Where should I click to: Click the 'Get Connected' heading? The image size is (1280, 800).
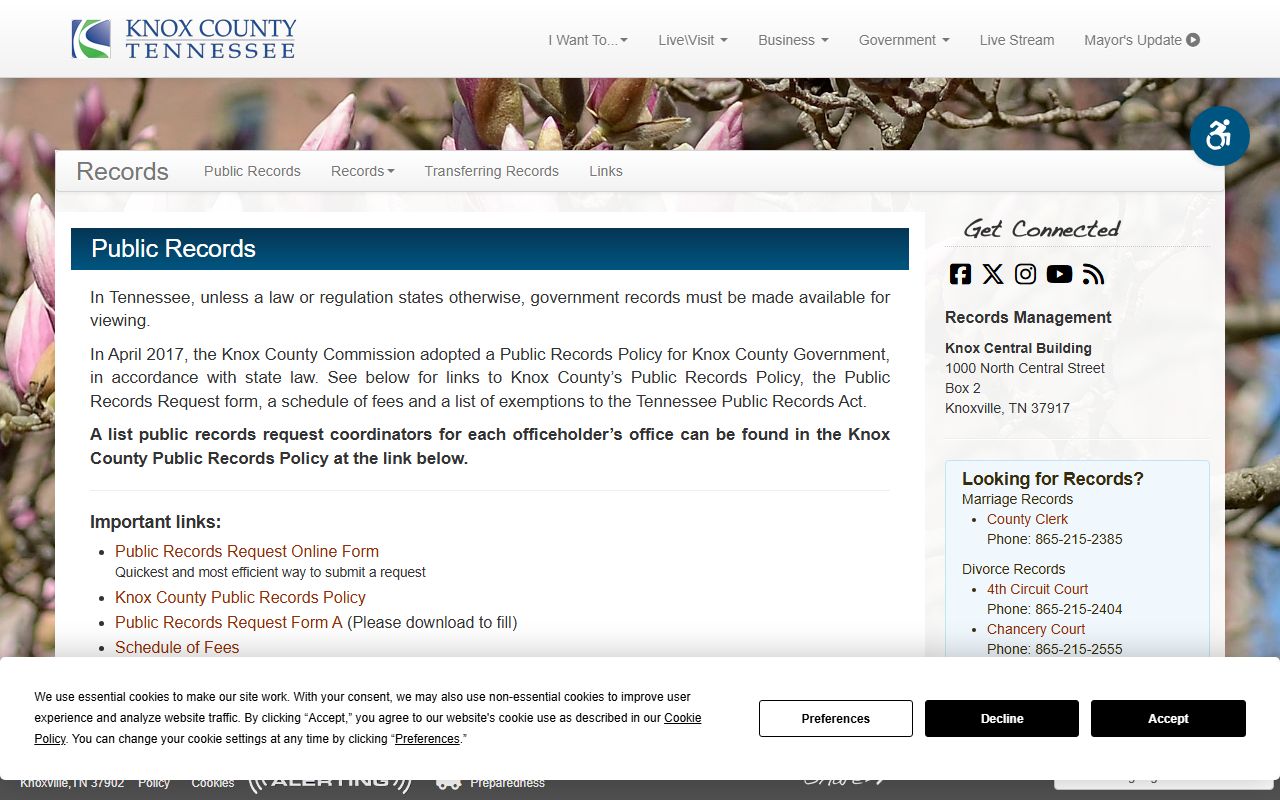click(1041, 229)
